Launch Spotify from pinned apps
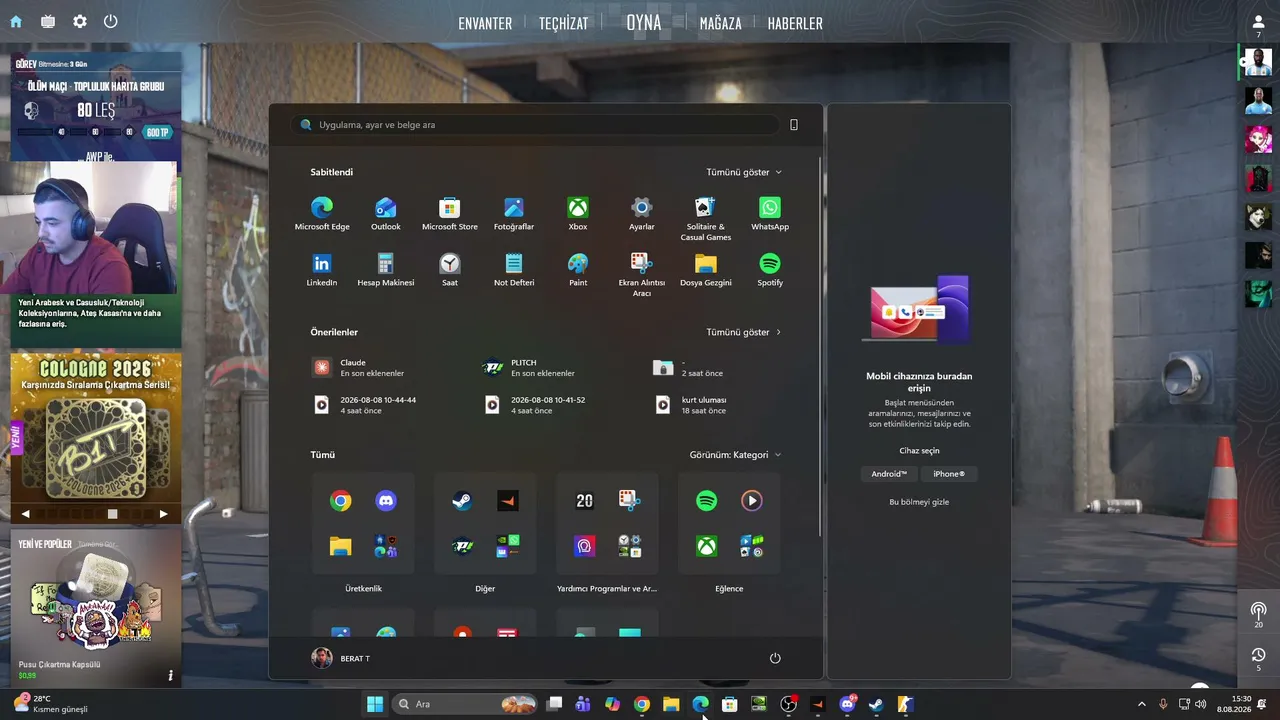 [x=770, y=270]
